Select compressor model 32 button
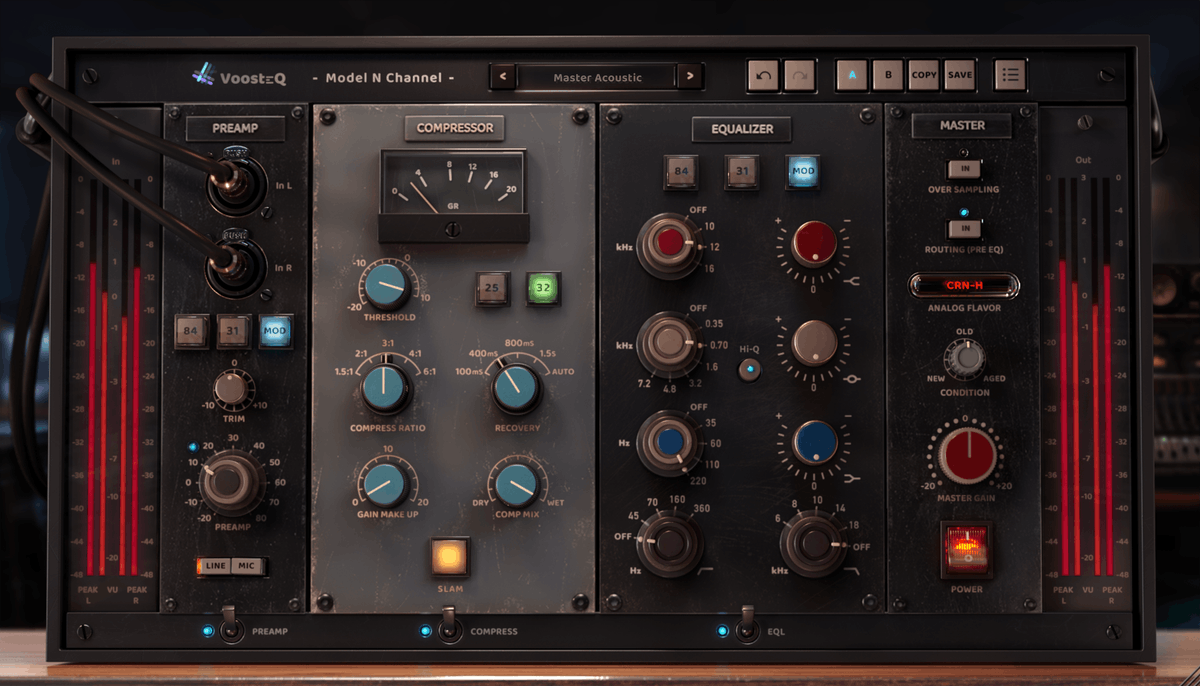1200x686 pixels. point(544,288)
